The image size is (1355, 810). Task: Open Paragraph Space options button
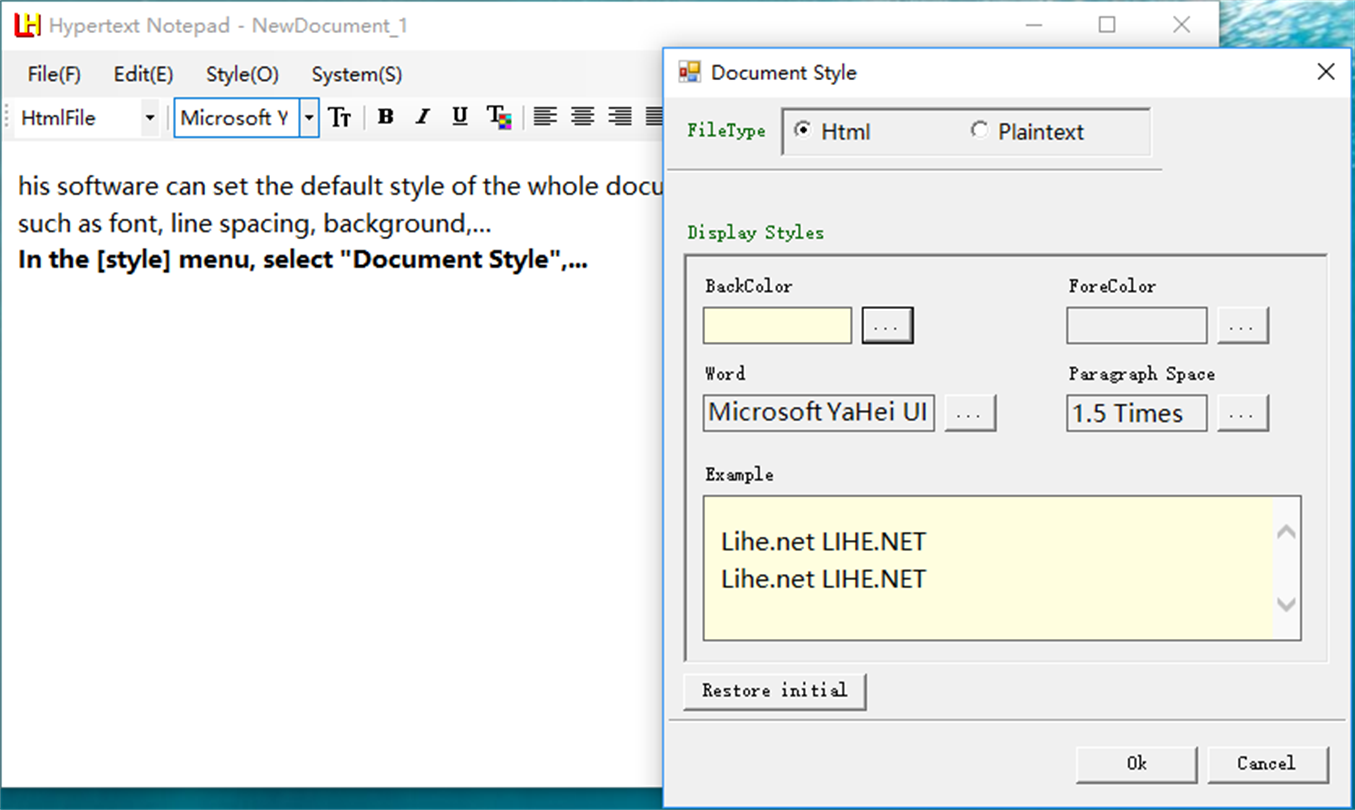[x=1243, y=413]
